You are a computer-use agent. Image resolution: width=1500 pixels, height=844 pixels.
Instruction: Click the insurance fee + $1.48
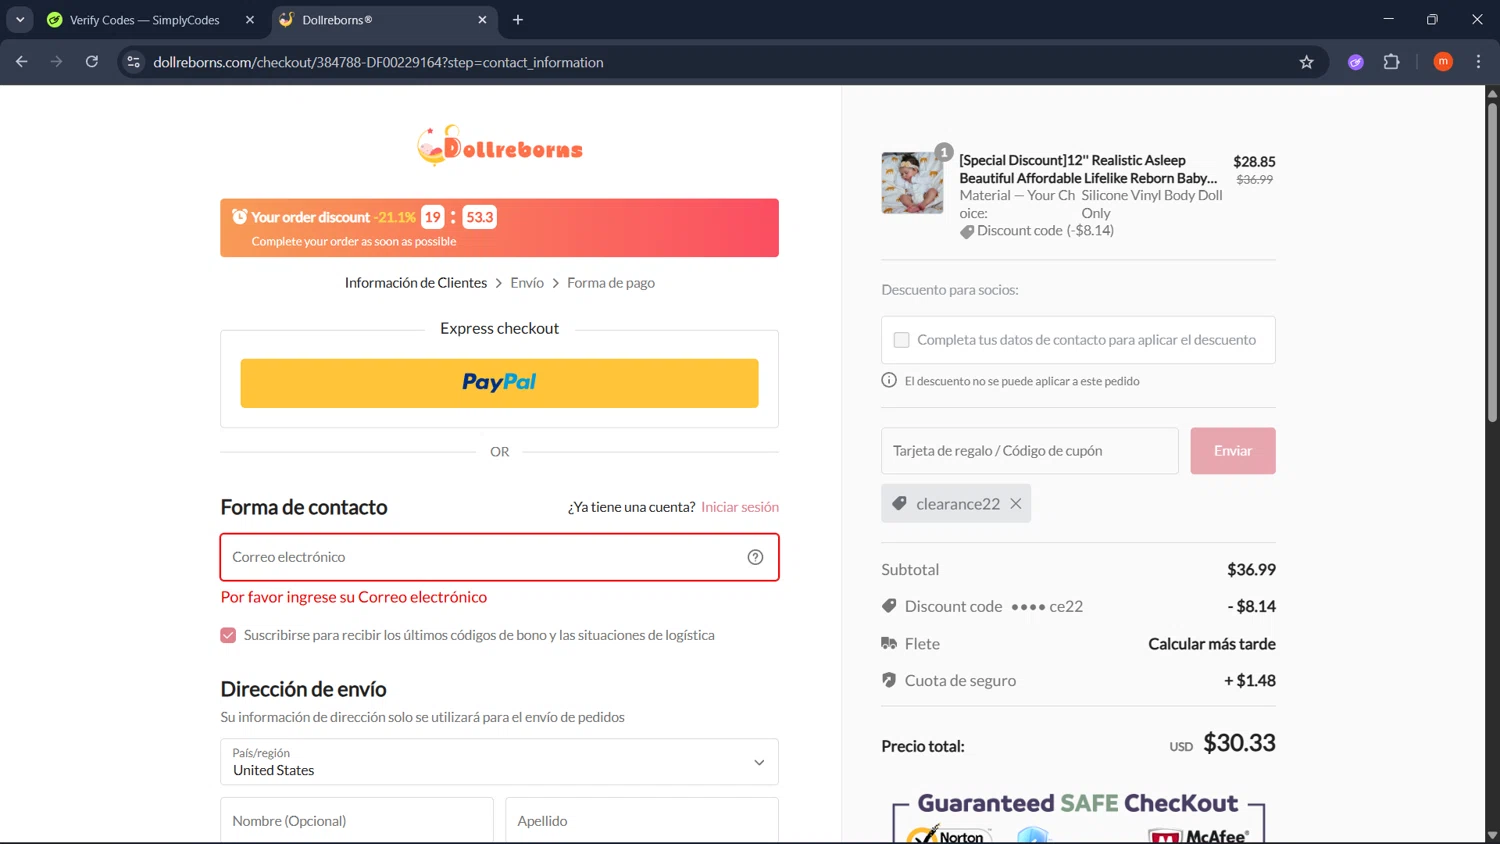click(x=1250, y=681)
